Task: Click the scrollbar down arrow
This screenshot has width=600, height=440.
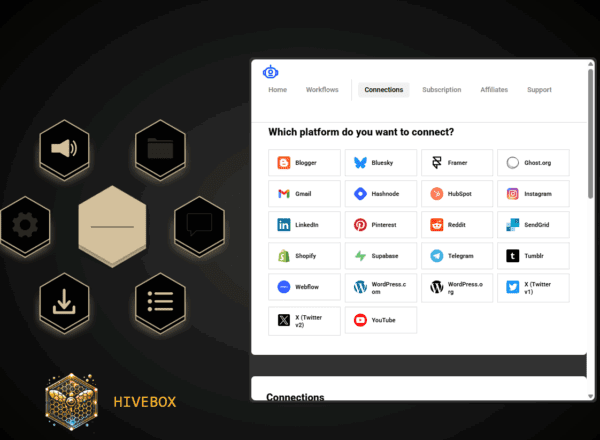Action: point(590,396)
